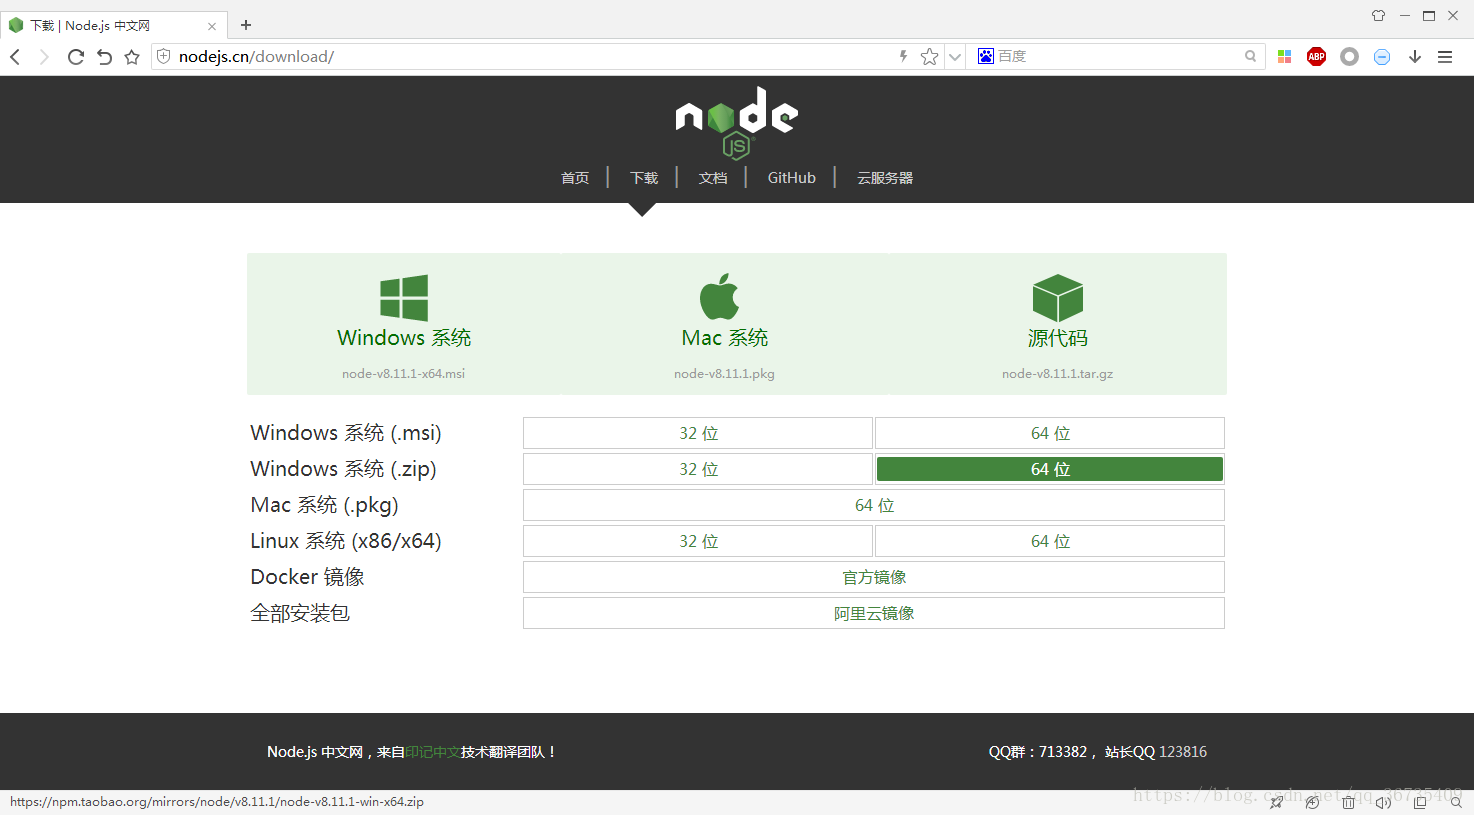Download via Mac 系统 heading link
This screenshot has width=1474, height=815.
point(725,338)
